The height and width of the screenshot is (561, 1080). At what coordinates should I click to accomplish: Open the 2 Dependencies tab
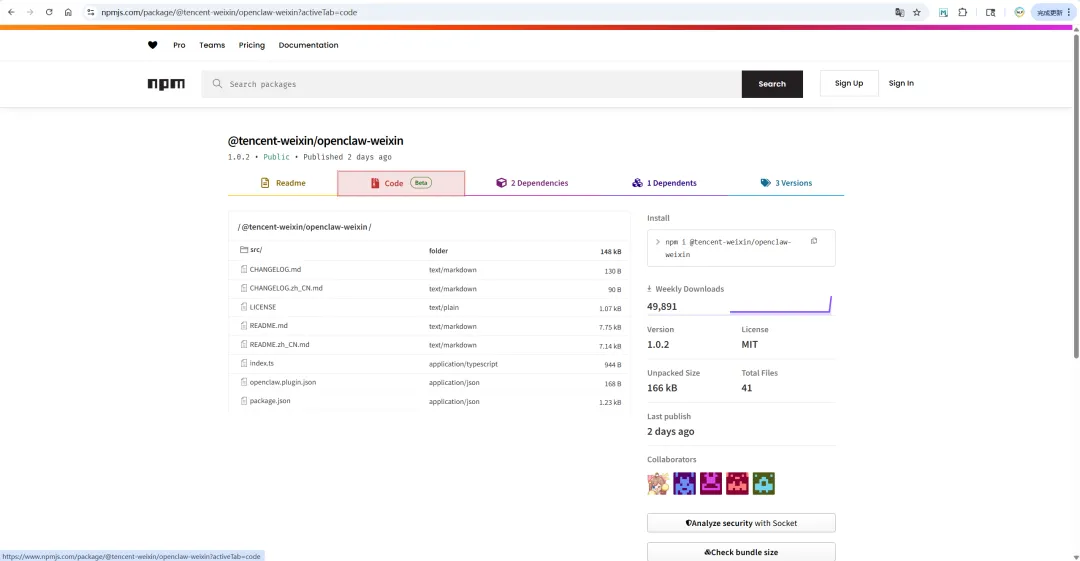tap(532, 183)
